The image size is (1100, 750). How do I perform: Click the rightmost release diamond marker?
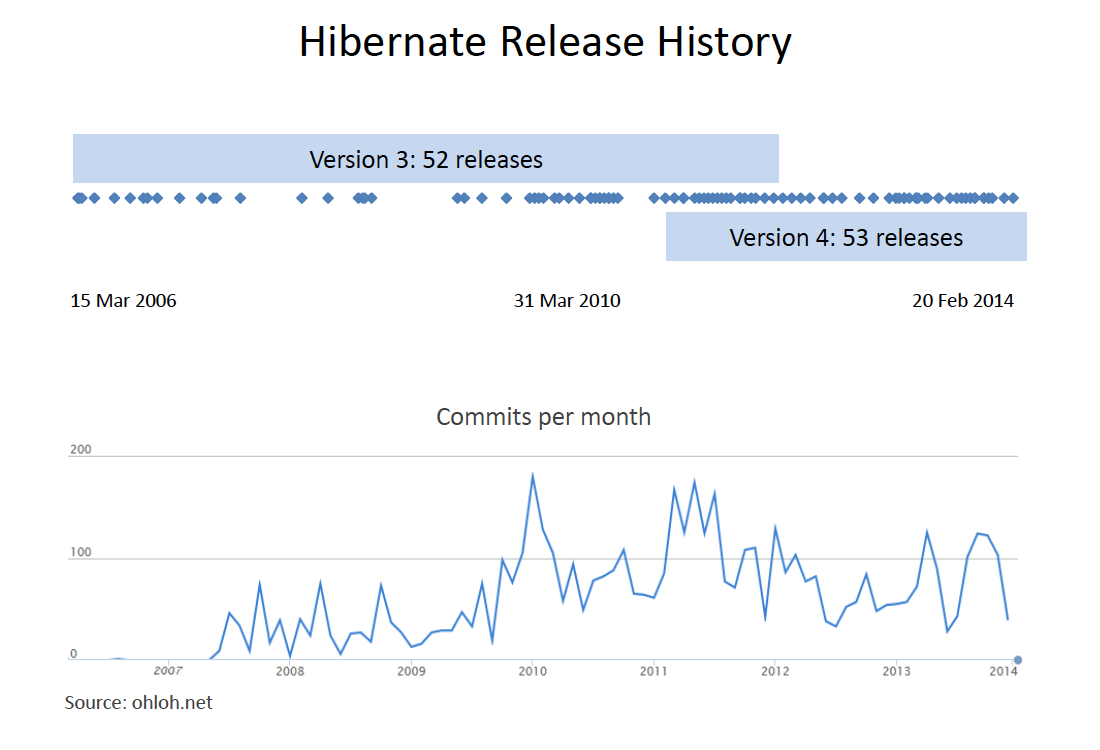coord(1013,198)
